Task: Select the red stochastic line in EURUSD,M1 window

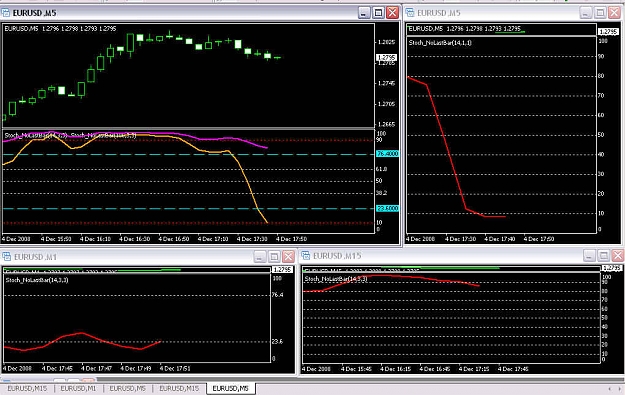Action: click(82, 333)
